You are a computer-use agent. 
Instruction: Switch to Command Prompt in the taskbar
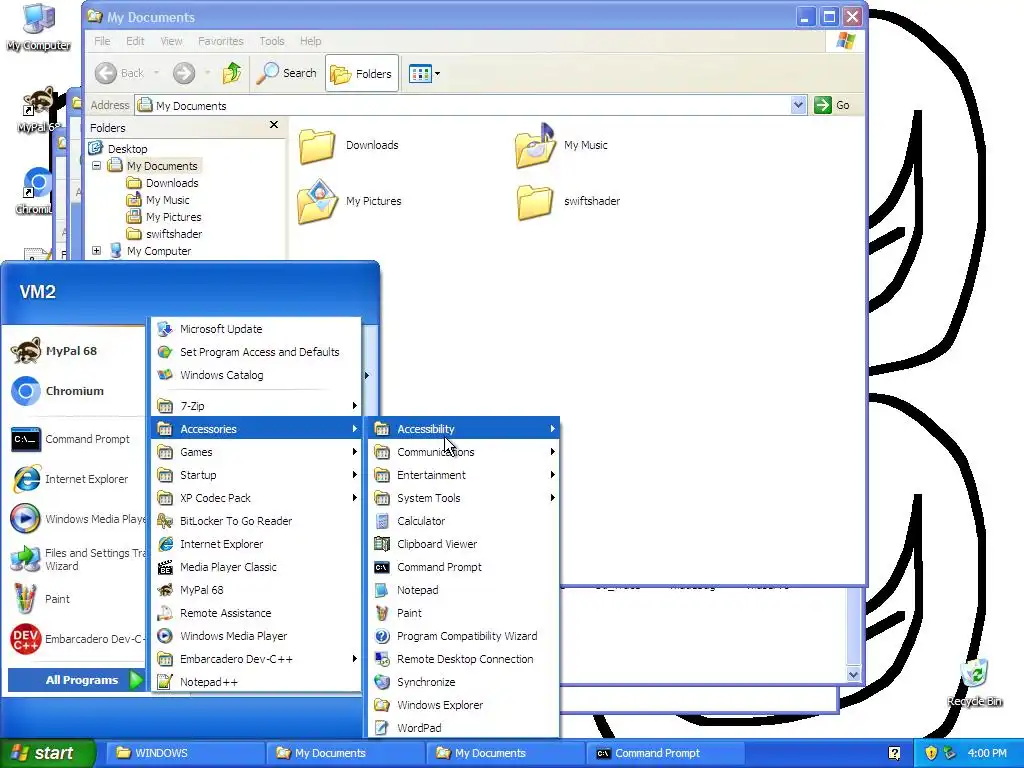[665, 753]
